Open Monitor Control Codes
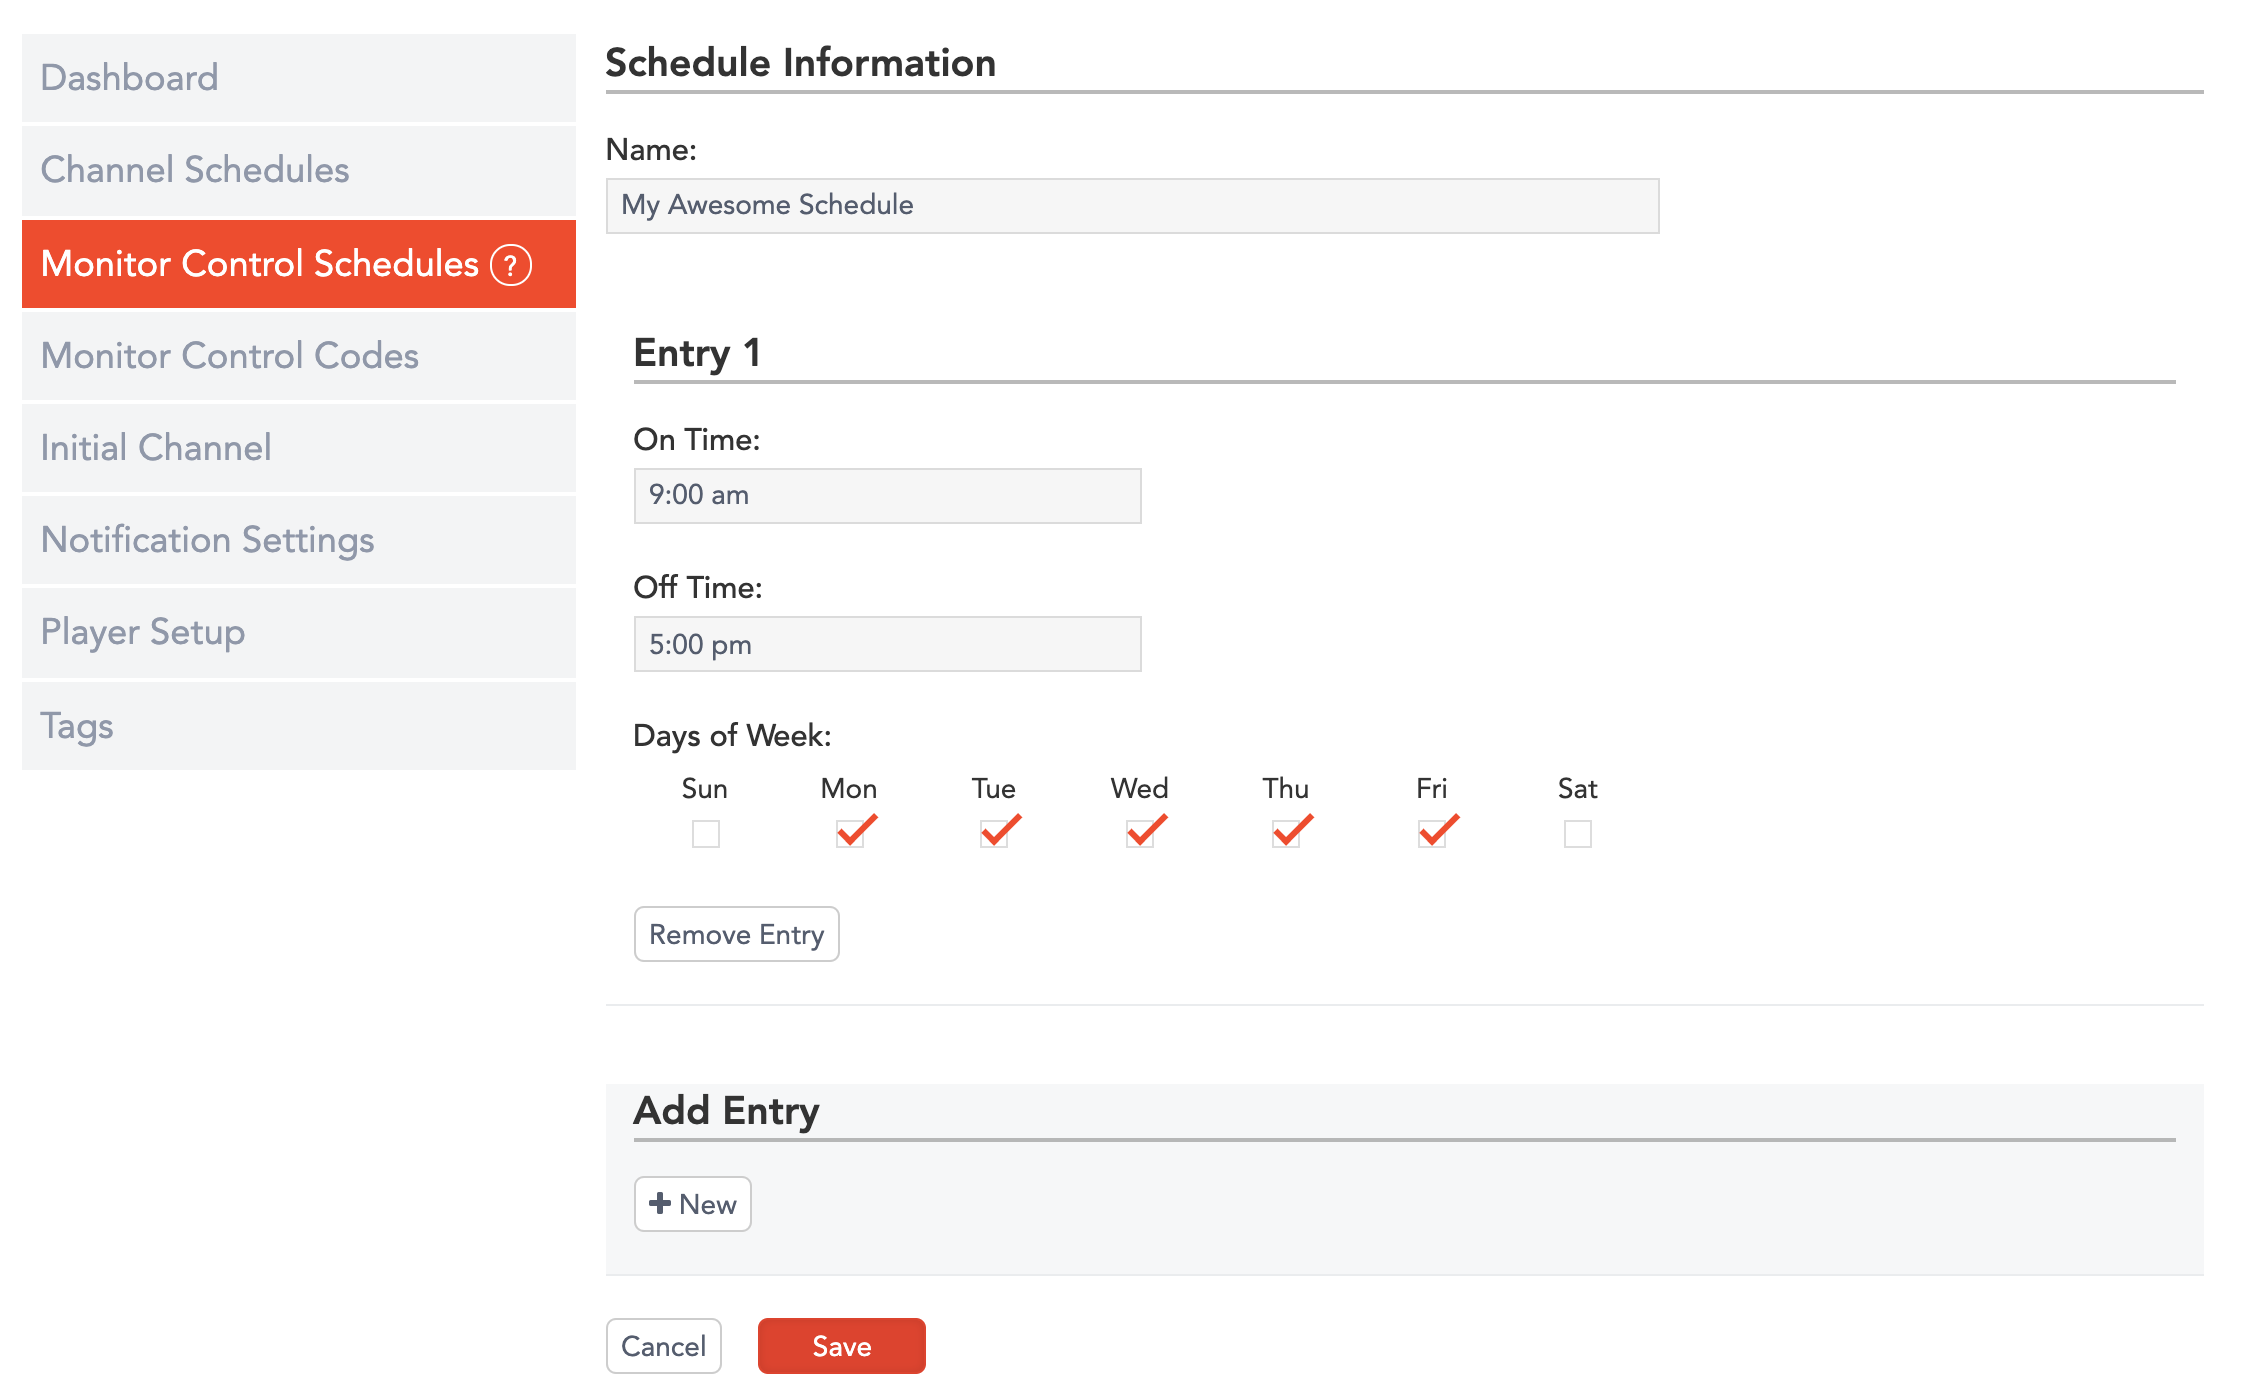Screen dimensions: 2260x1396 point(299,356)
